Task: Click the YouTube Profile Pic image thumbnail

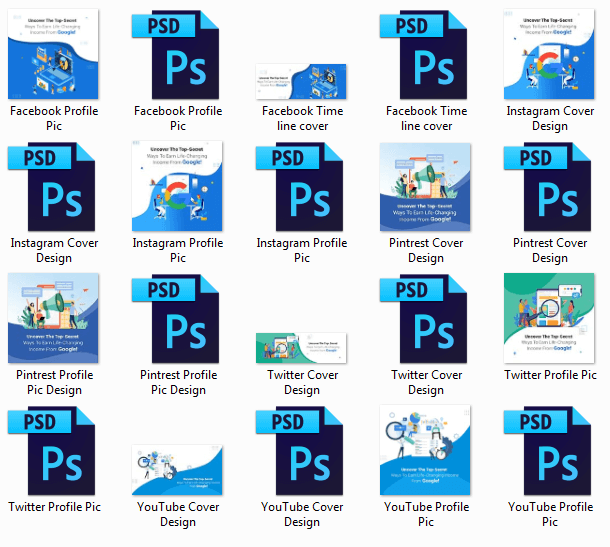Action: tap(425, 450)
